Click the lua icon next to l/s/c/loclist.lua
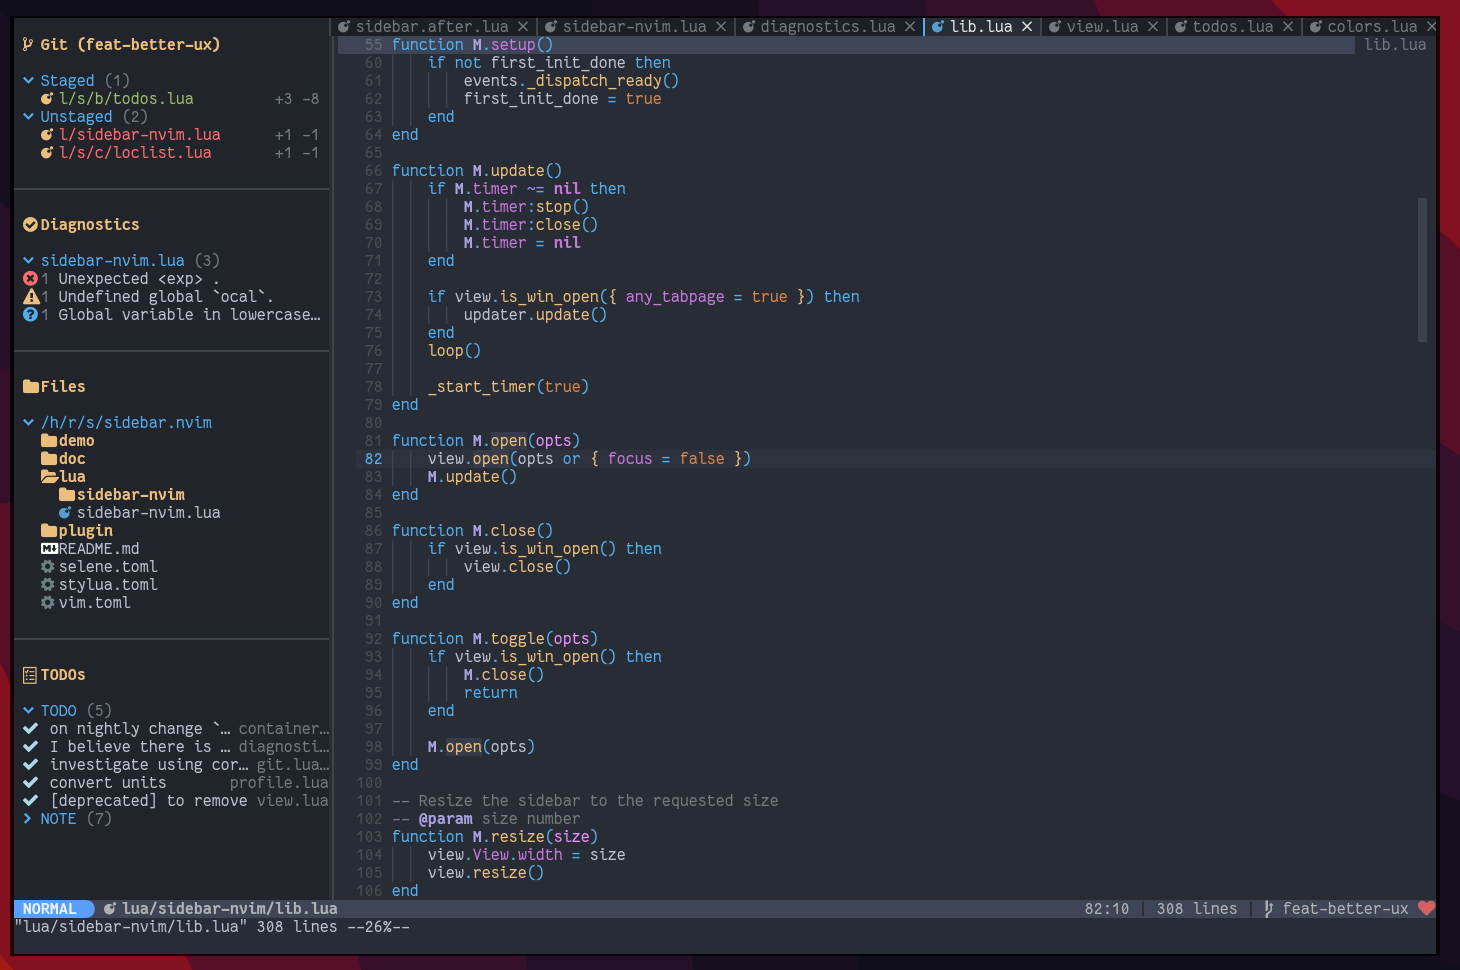1460x970 pixels. click(47, 153)
